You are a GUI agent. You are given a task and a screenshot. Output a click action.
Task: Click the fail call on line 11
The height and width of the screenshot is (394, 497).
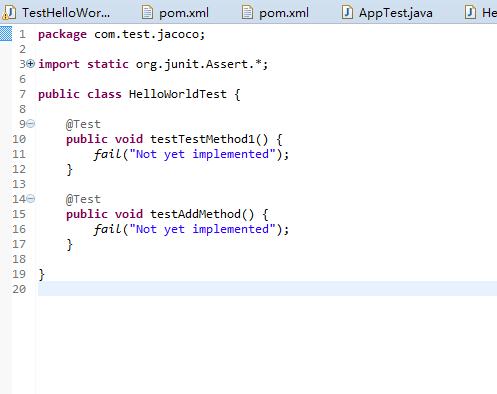click(x=107, y=154)
